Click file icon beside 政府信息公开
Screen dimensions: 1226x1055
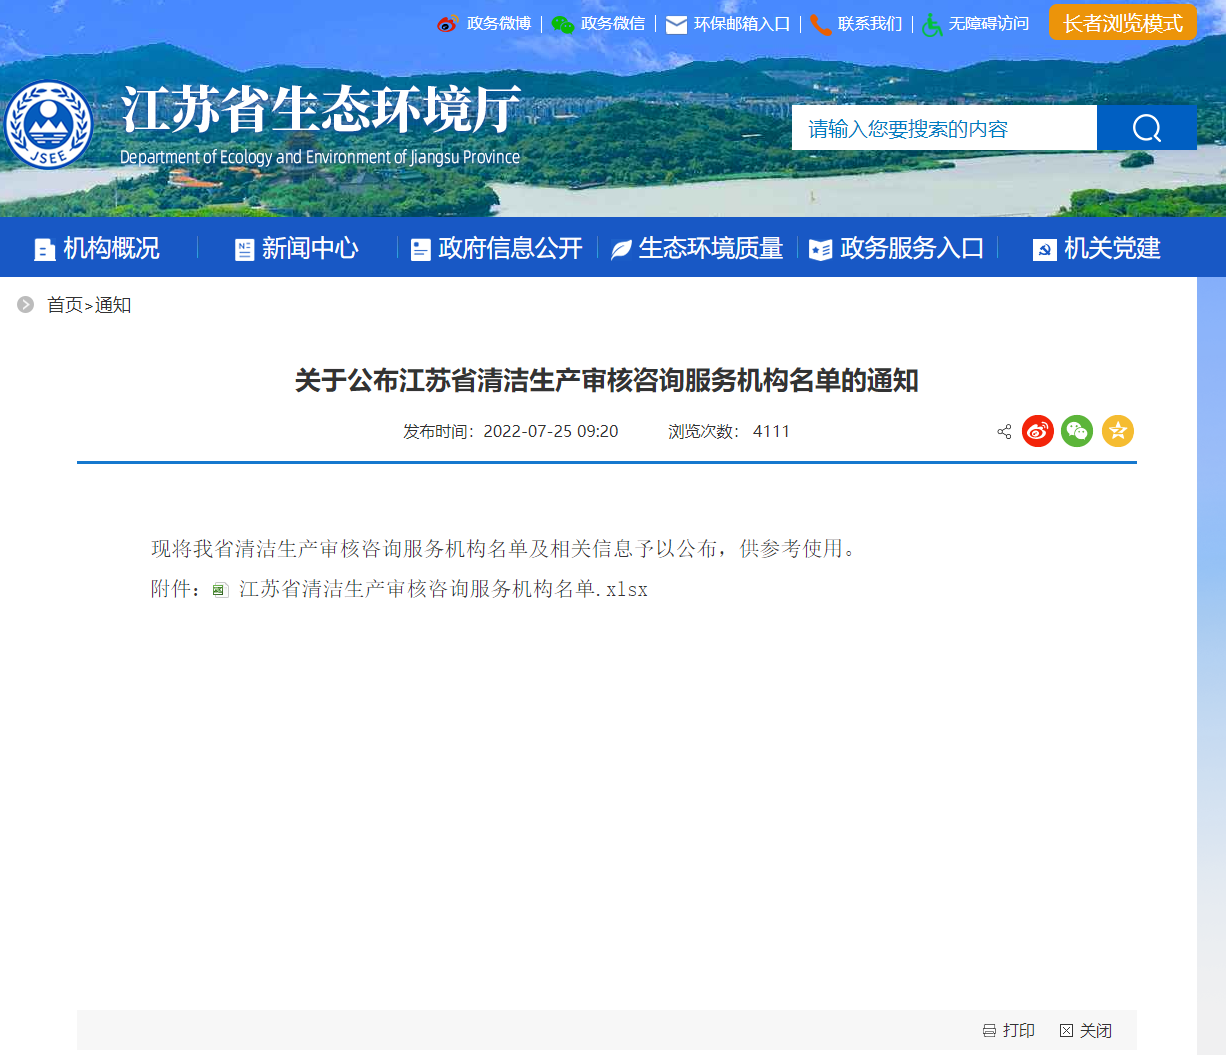tap(421, 250)
